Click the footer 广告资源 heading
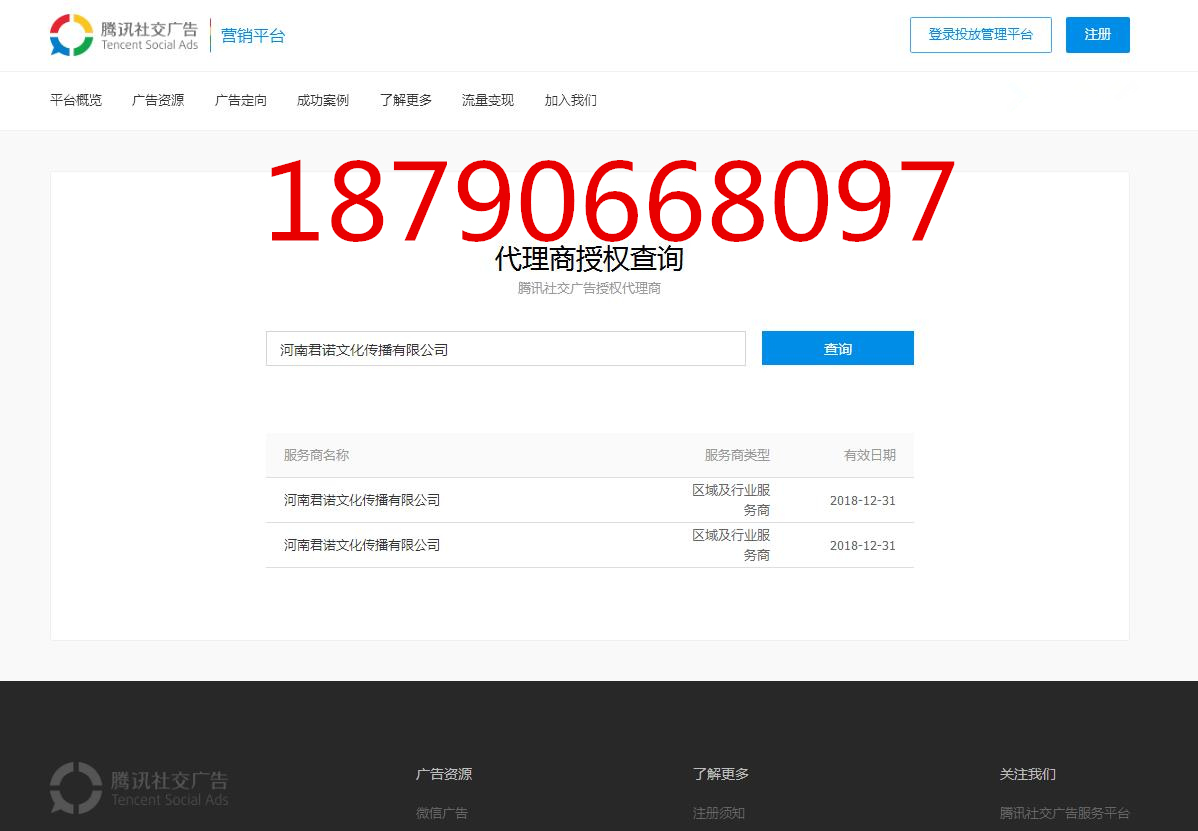 pyautogui.click(x=444, y=774)
